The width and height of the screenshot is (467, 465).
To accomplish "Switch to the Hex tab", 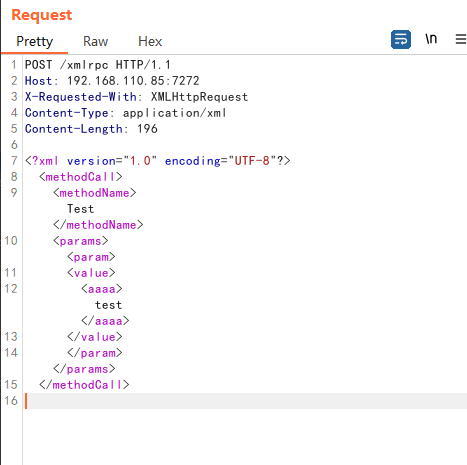I will [150, 42].
